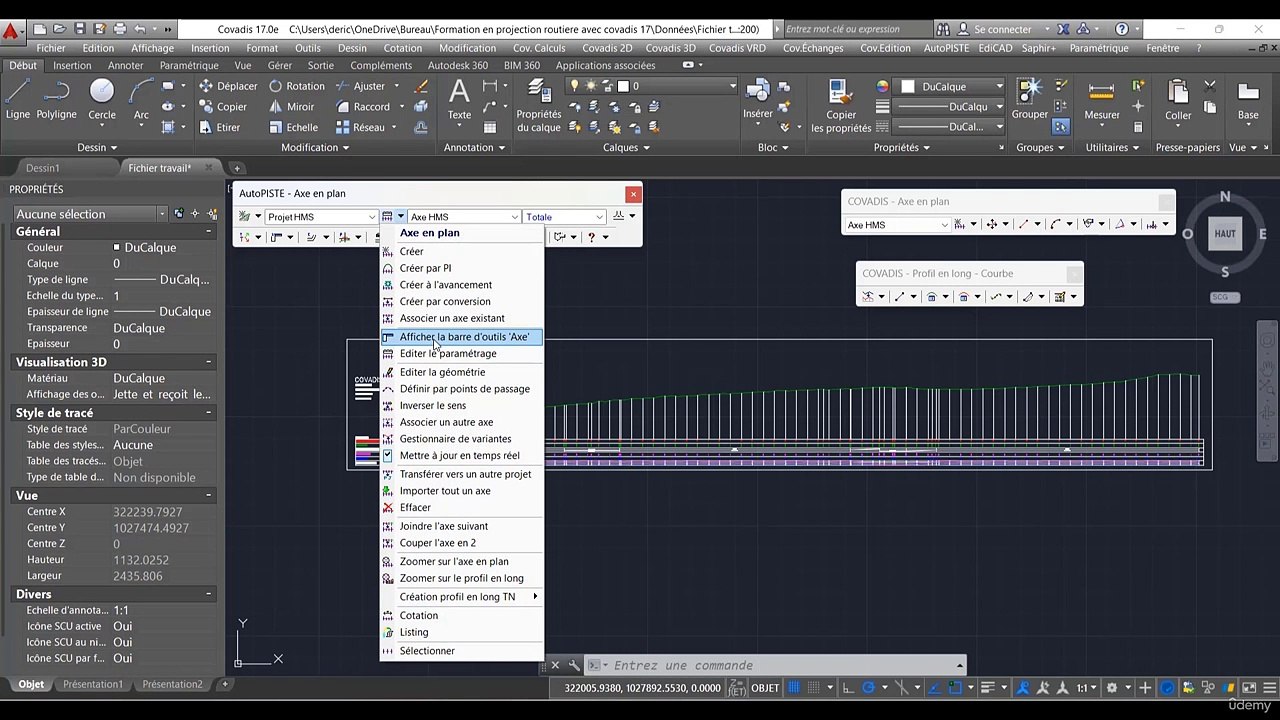Switch to the Fichier travail document tab
This screenshot has height=720, width=1280.
pos(159,168)
